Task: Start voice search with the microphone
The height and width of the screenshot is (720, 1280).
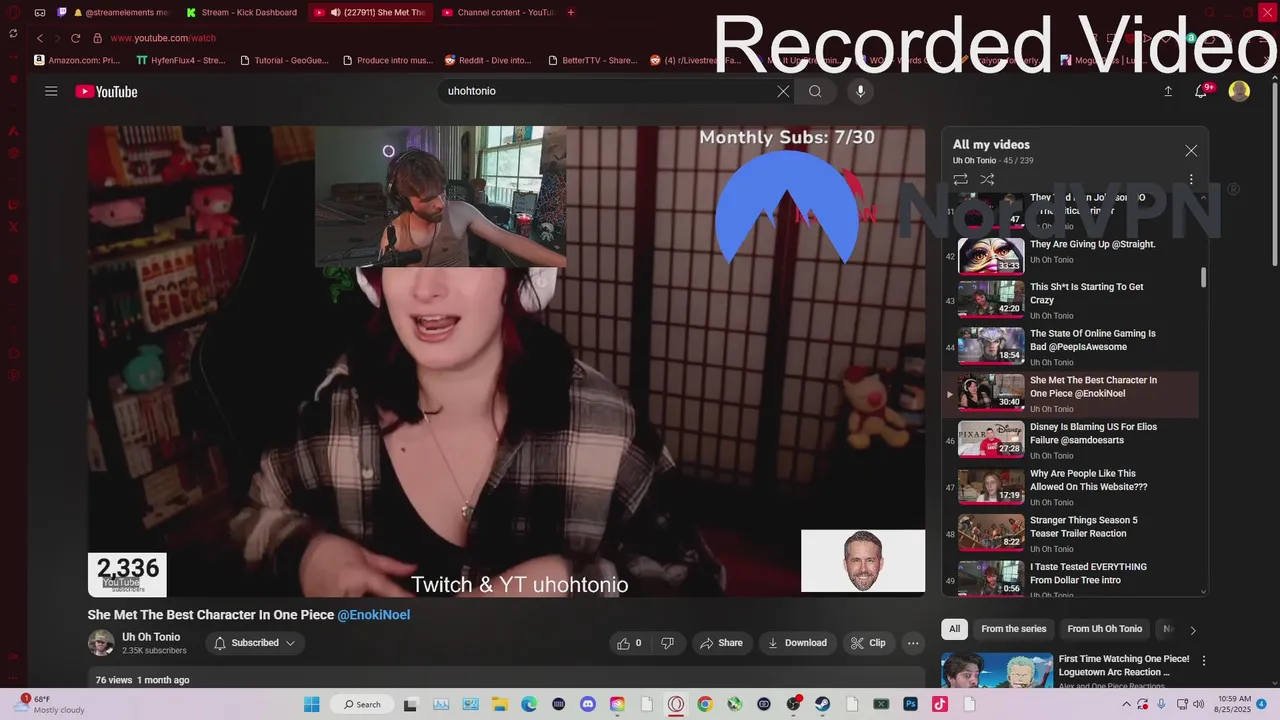Action: pyautogui.click(x=860, y=91)
